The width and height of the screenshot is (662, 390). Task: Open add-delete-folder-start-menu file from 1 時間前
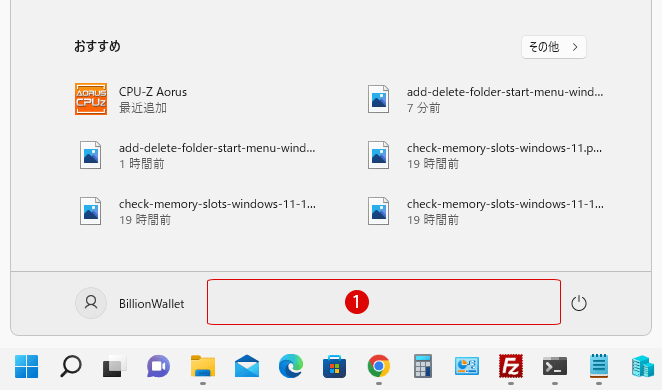coord(197,155)
